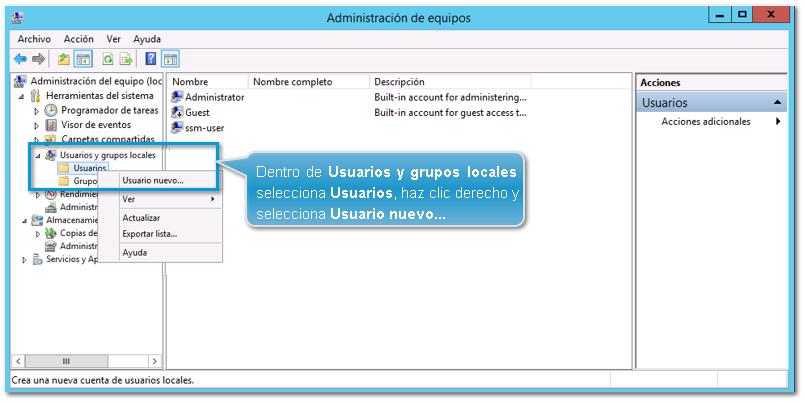This screenshot has height=402, width=804.
Task: Click the Administración de equipos title-bar icon
Action: tap(17, 17)
